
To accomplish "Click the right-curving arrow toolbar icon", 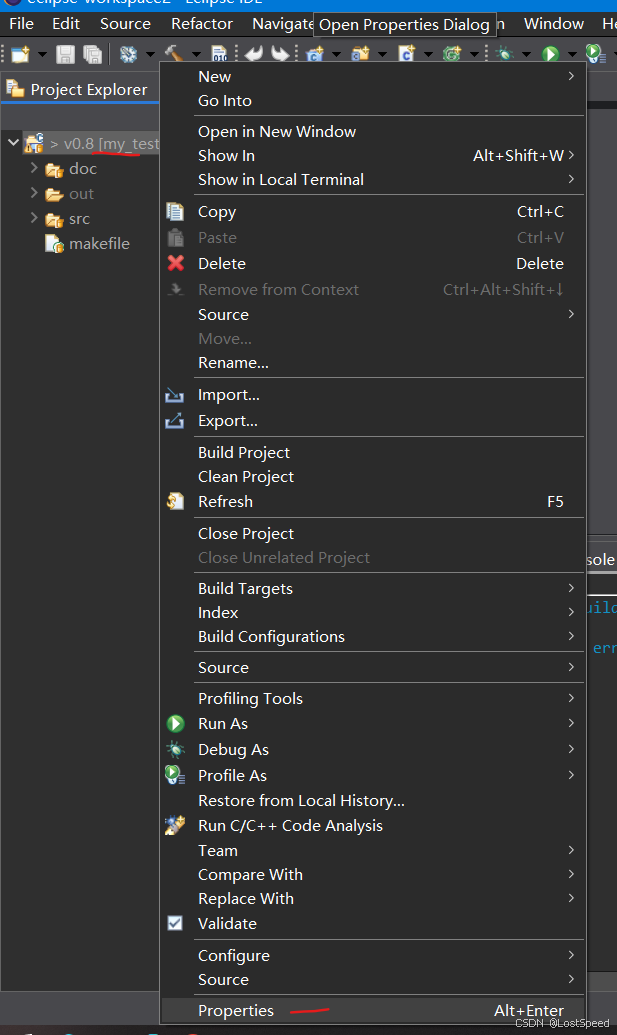I will coord(280,53).
